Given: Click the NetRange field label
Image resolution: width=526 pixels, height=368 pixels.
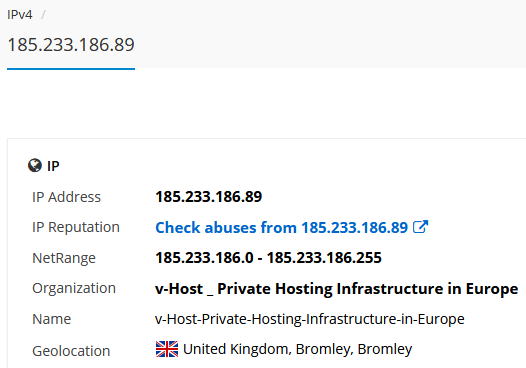Looking at the screenshot, I should [64, 258].
